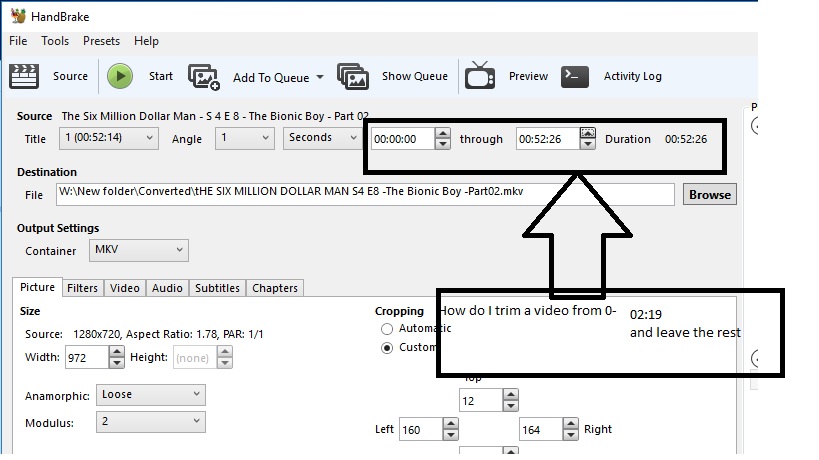Open the Presets menu

coord(101,41)
